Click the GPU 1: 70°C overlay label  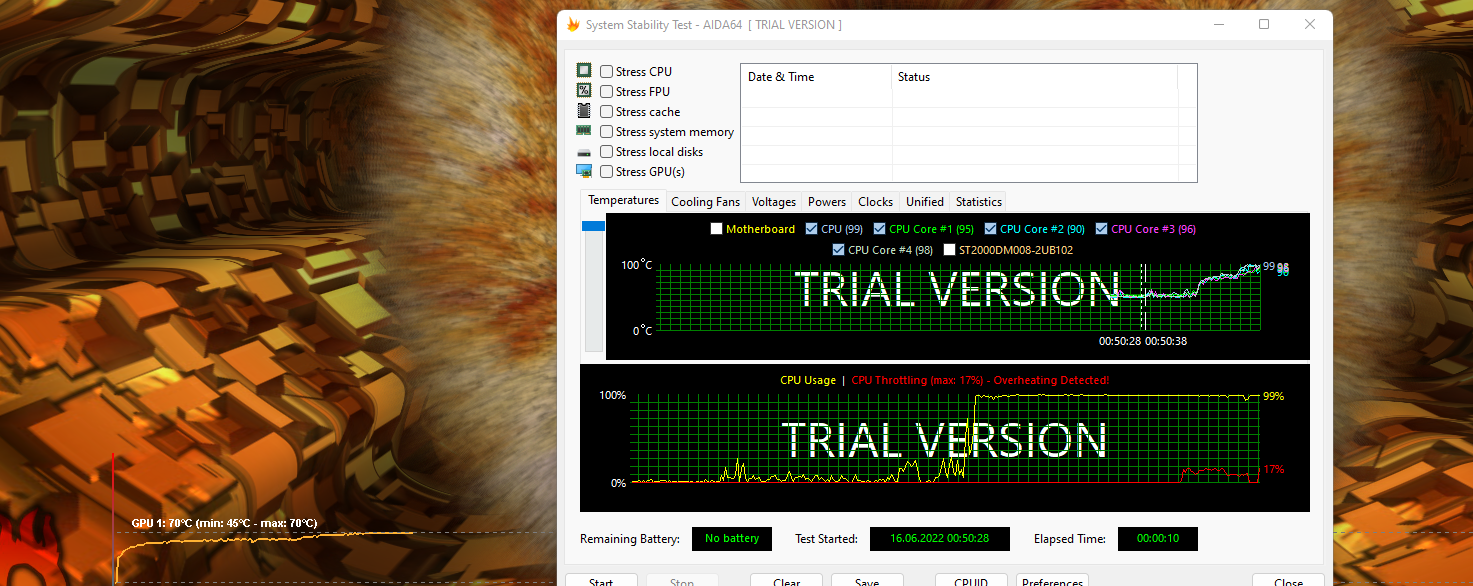[224, 523]
